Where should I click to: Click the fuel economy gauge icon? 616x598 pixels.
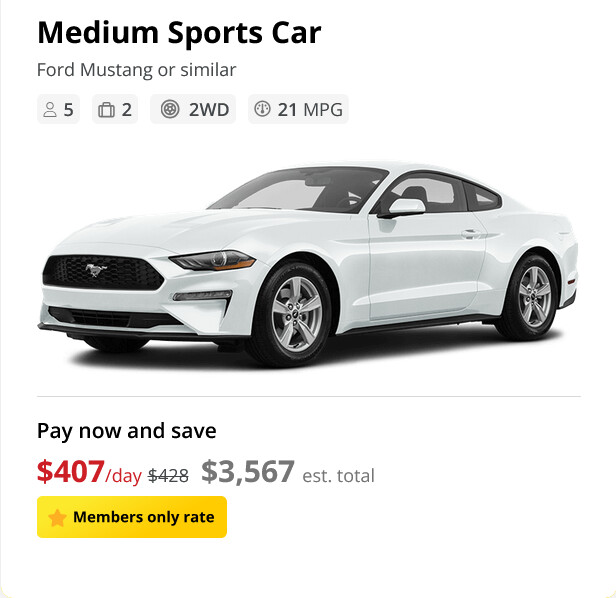click(x=262, y=110)
